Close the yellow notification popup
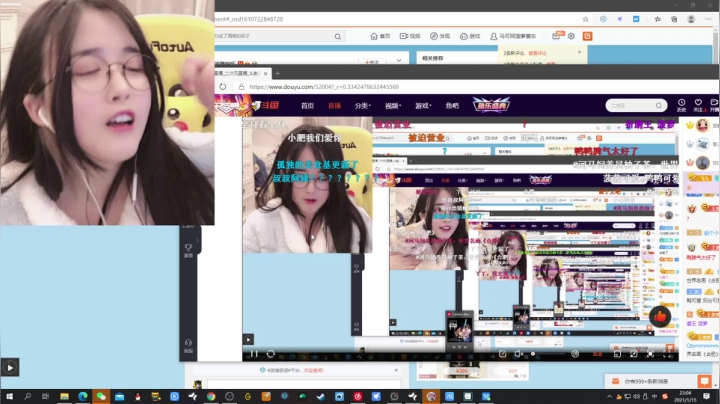The image size is (720, 404). [x=579, y=52]
